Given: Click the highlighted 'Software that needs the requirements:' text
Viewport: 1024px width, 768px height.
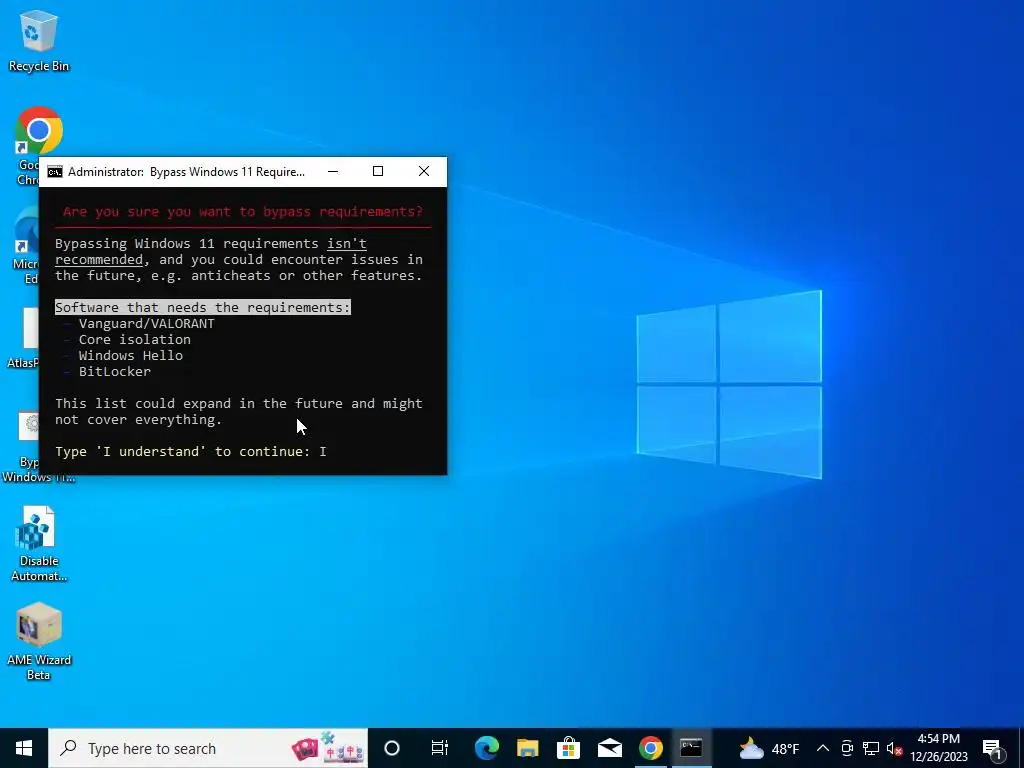Looking at the screenshot, I should tap(202, 308).
